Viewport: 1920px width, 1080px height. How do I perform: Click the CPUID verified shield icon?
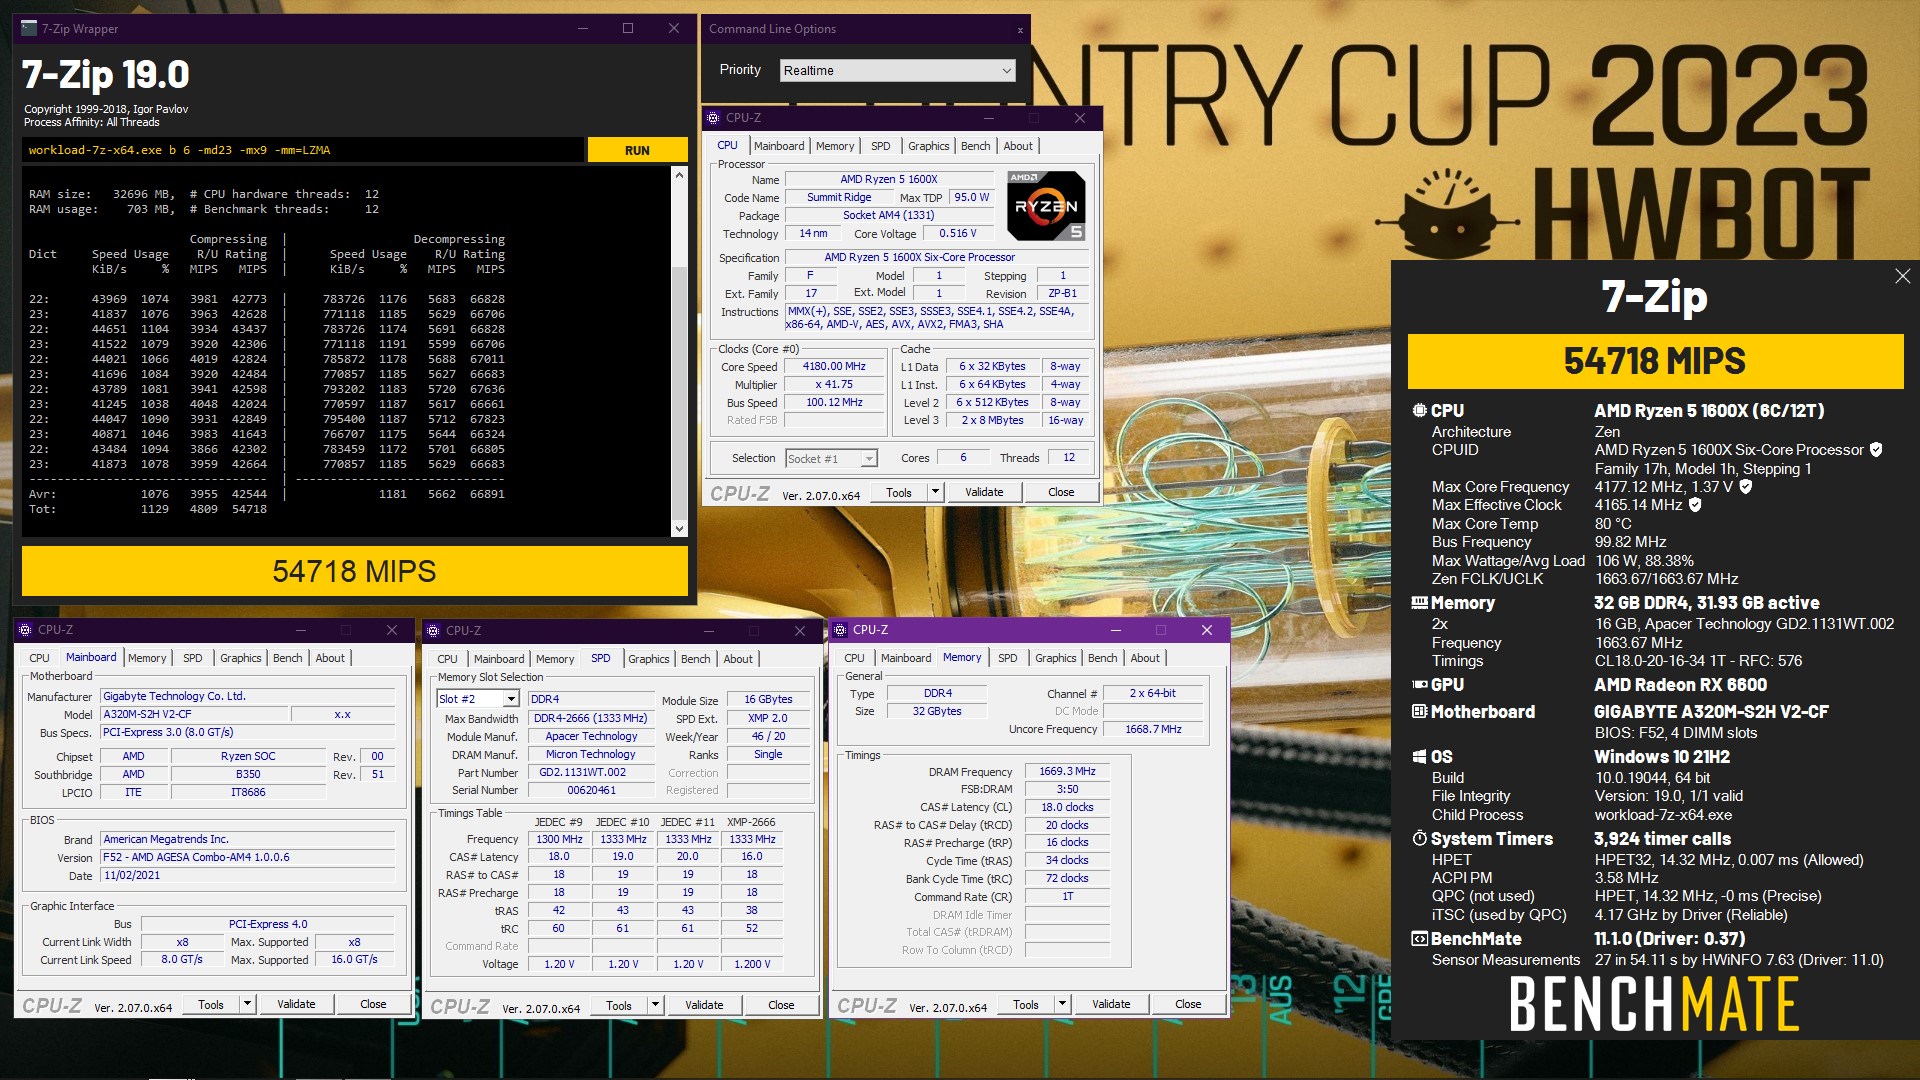click(1876, 449)
